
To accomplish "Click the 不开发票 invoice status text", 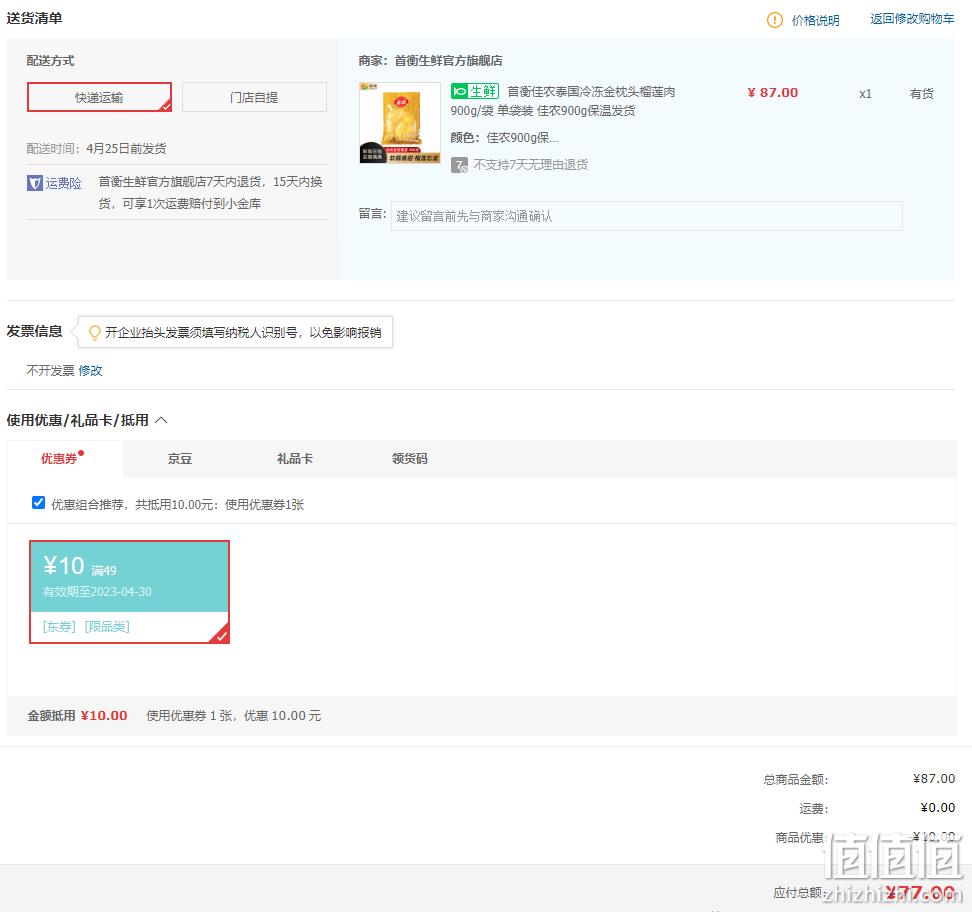I will pos(50,371).
